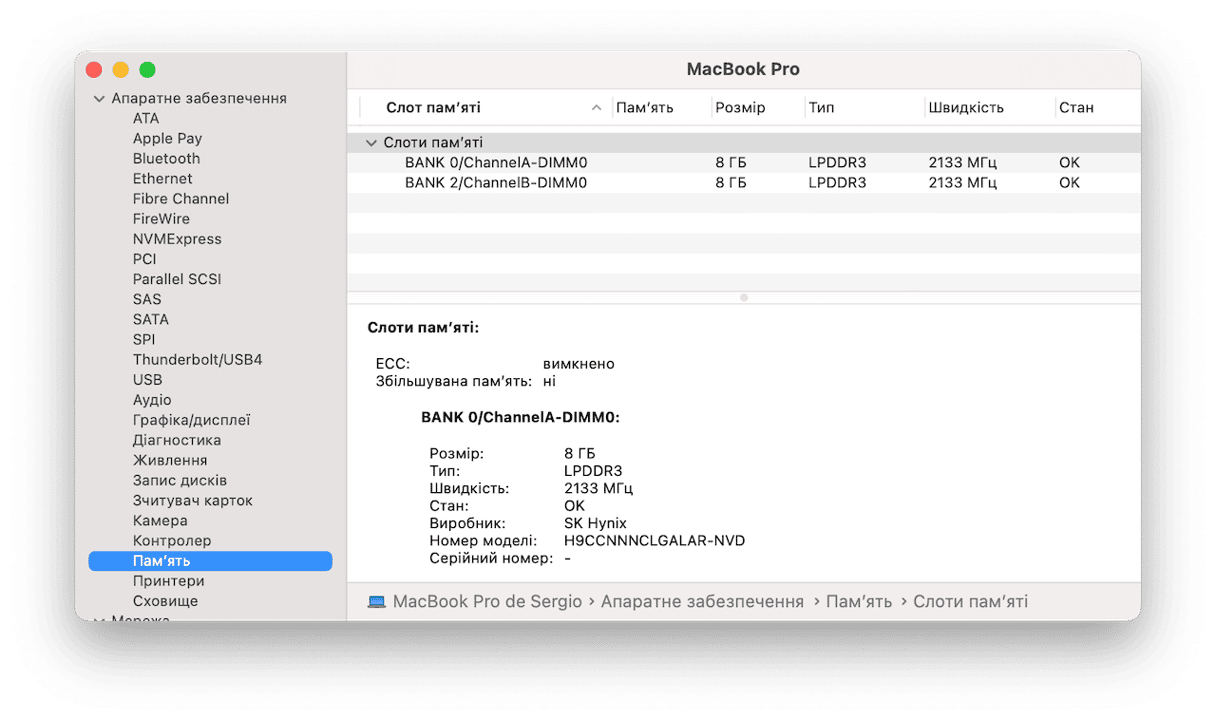The image size is (1216, 720).
Task: Select the highlighted Пам'ять sidebar item
Action: (x=210, y=561)
